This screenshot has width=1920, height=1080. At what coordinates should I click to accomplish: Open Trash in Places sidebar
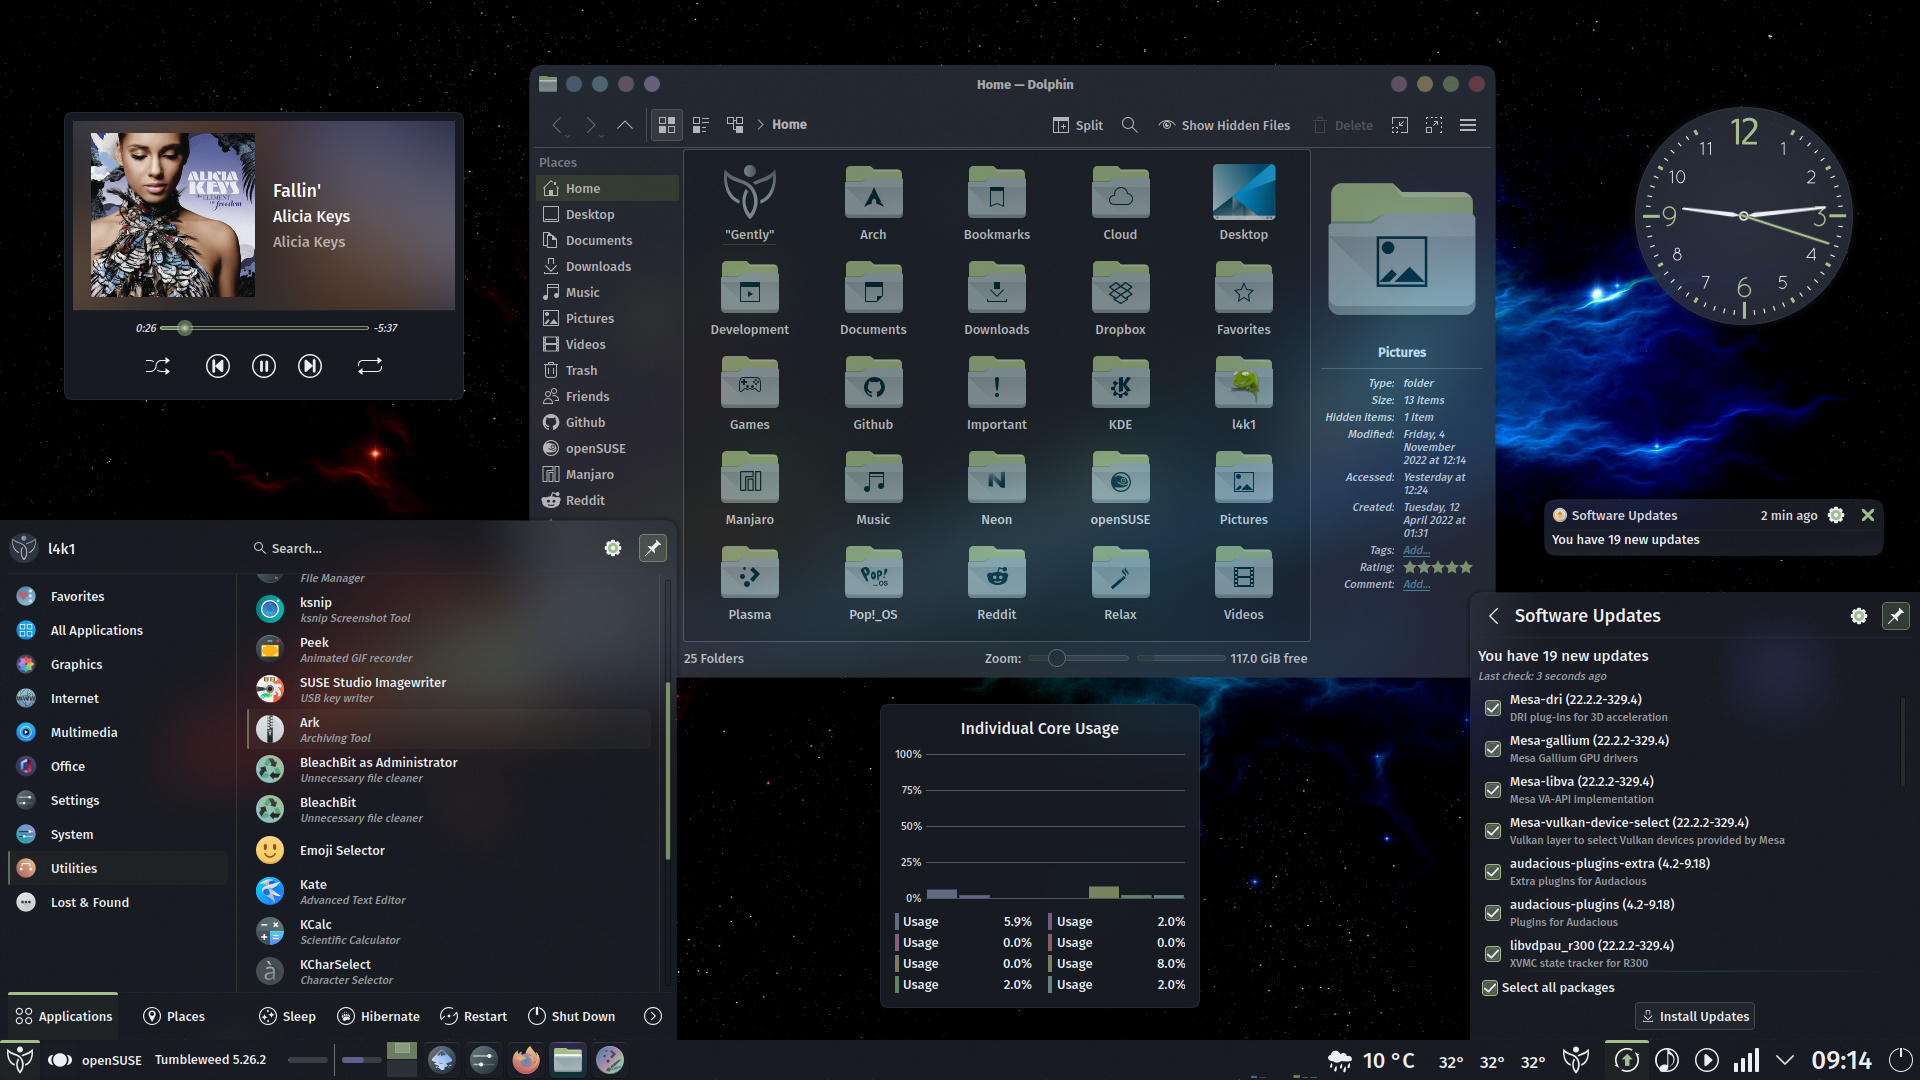pos(607,370)
